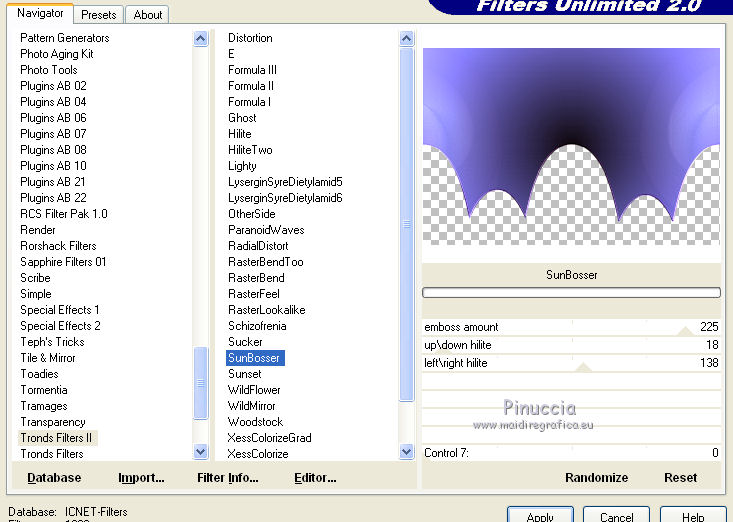Screen dimensions: 733x522
Task: Open the Editor... button
Action: tap(315, 478)
